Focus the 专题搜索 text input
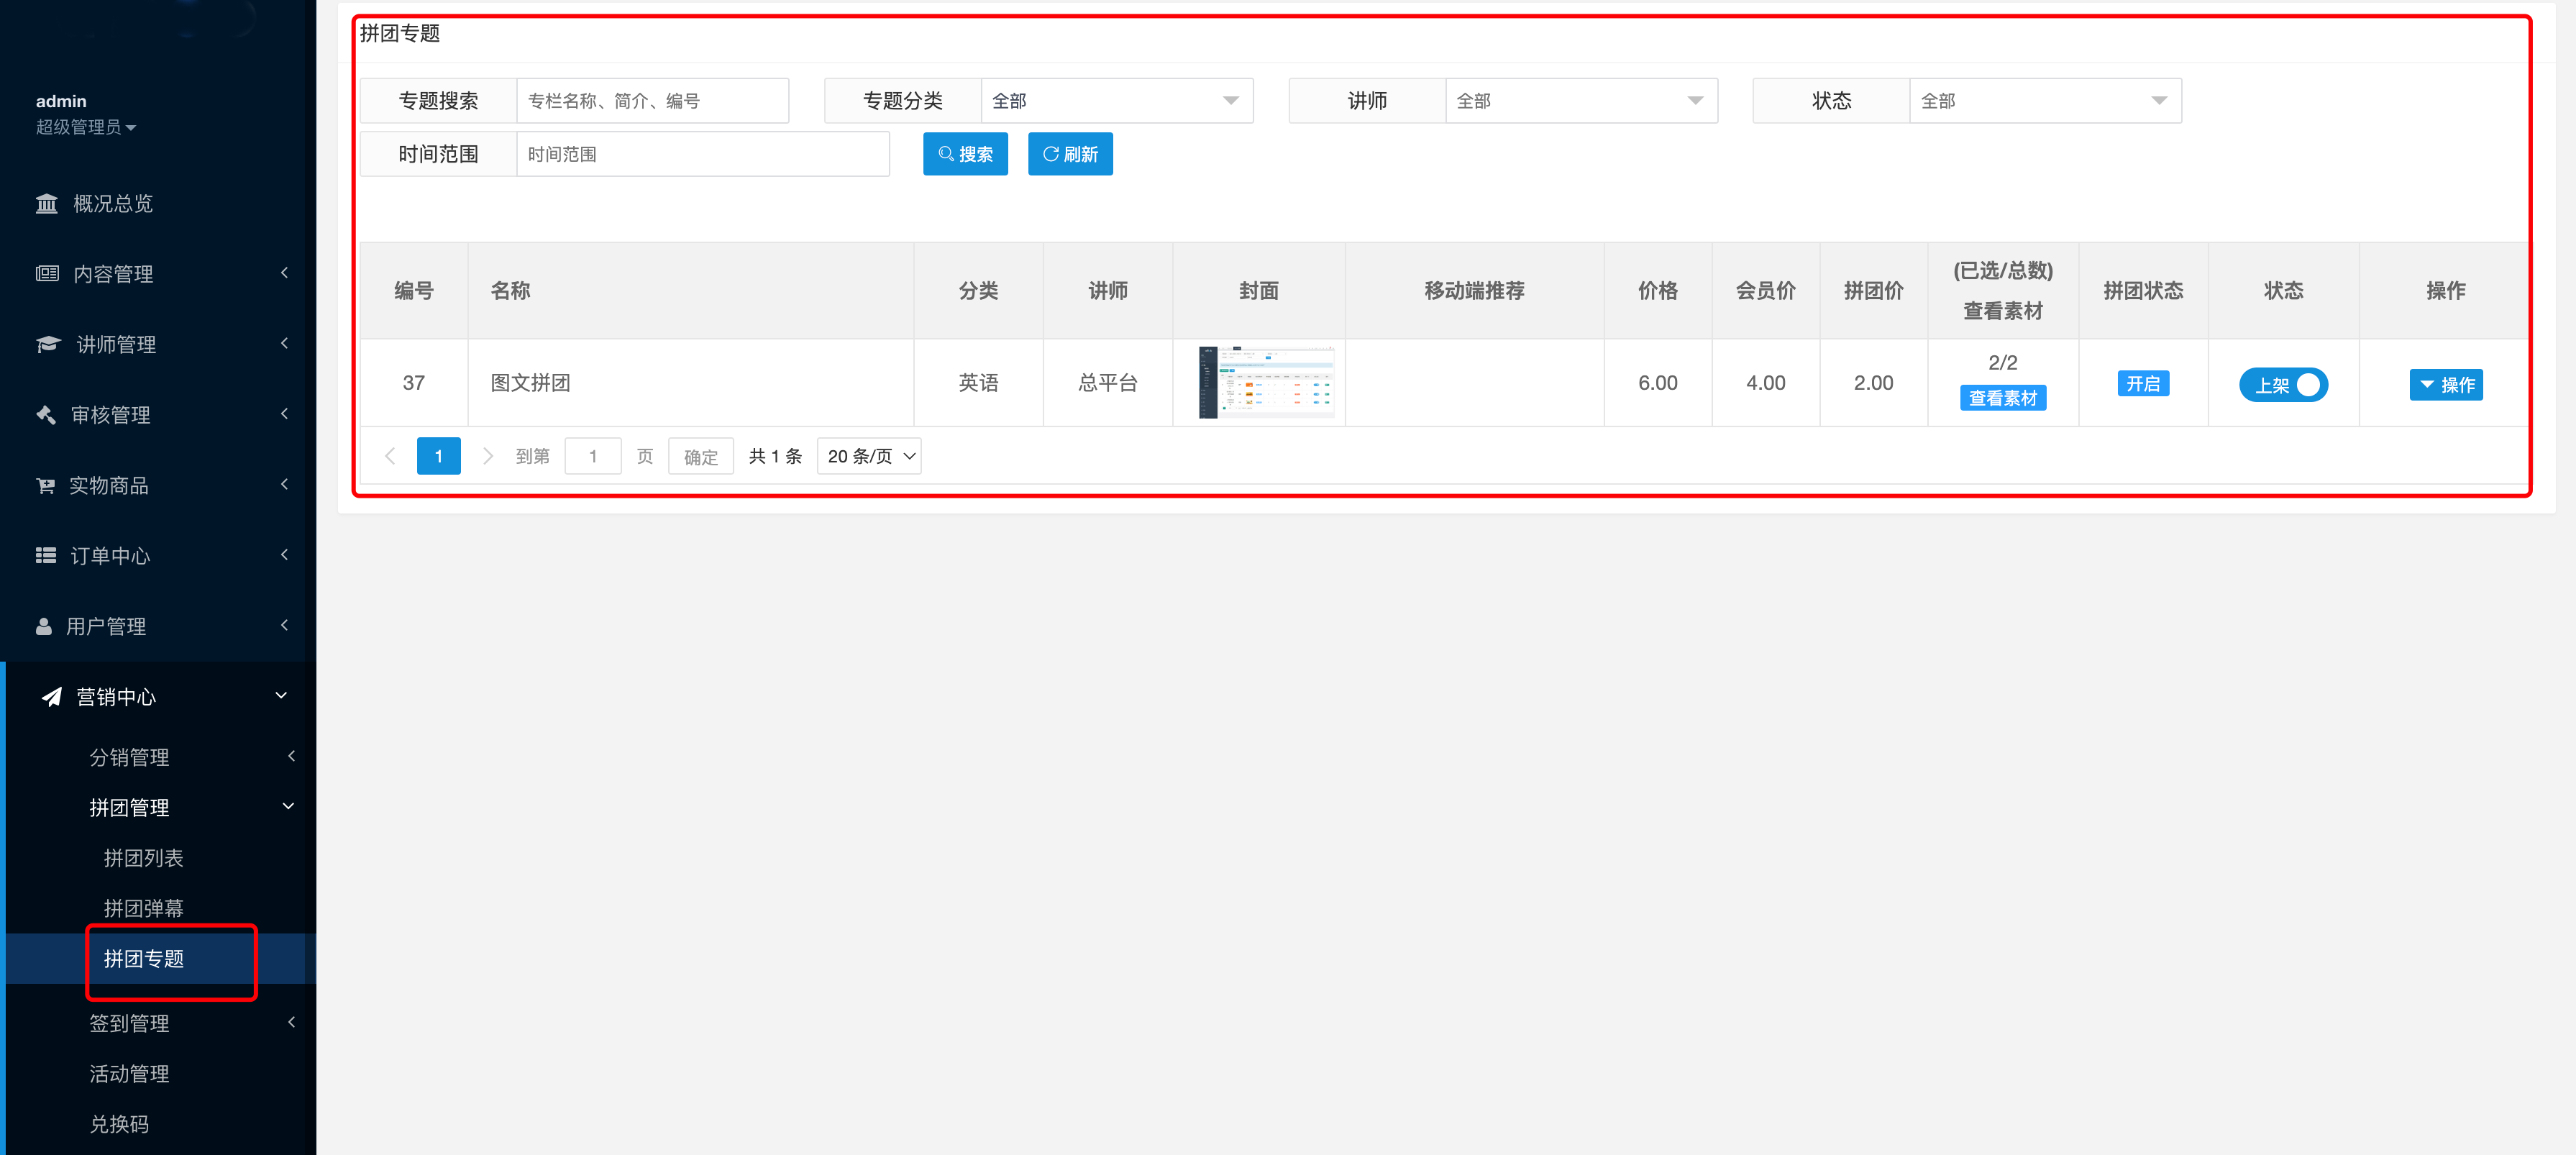 [652, 101]
